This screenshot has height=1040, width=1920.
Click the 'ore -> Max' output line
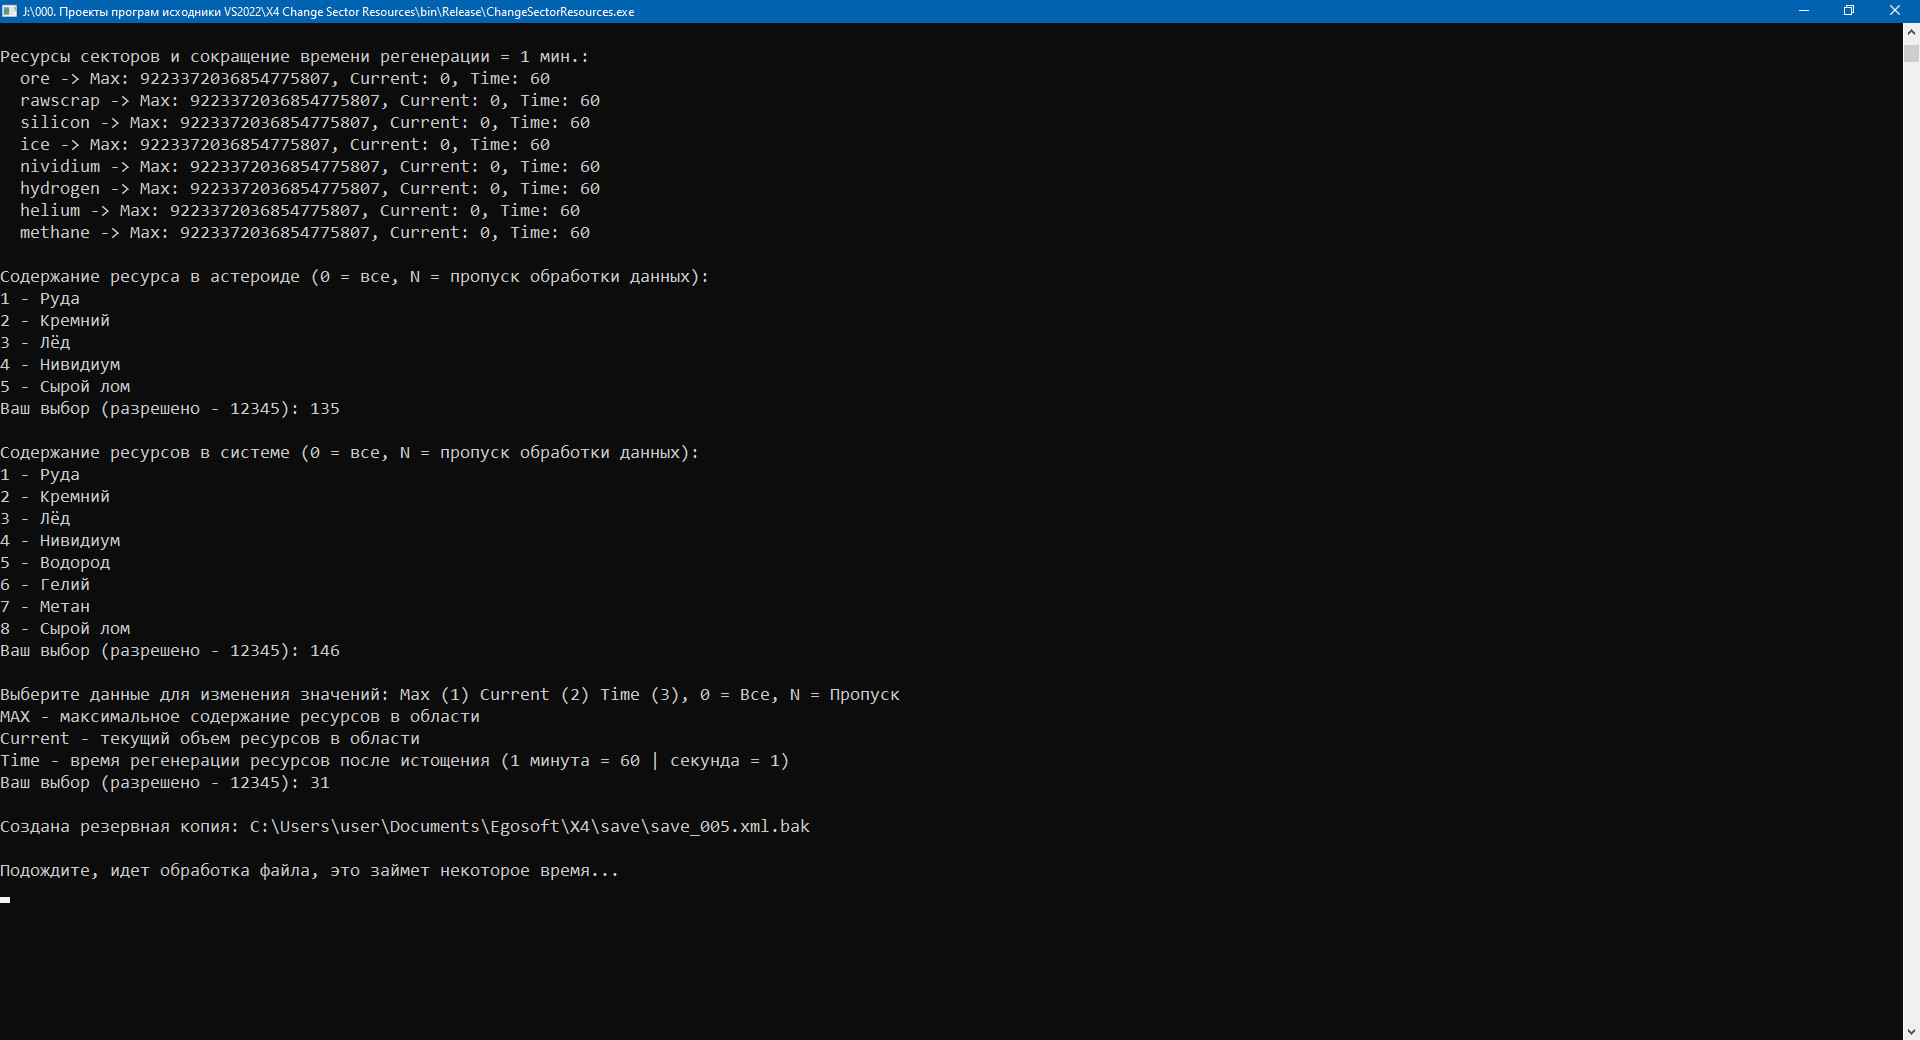pos(284,79)
